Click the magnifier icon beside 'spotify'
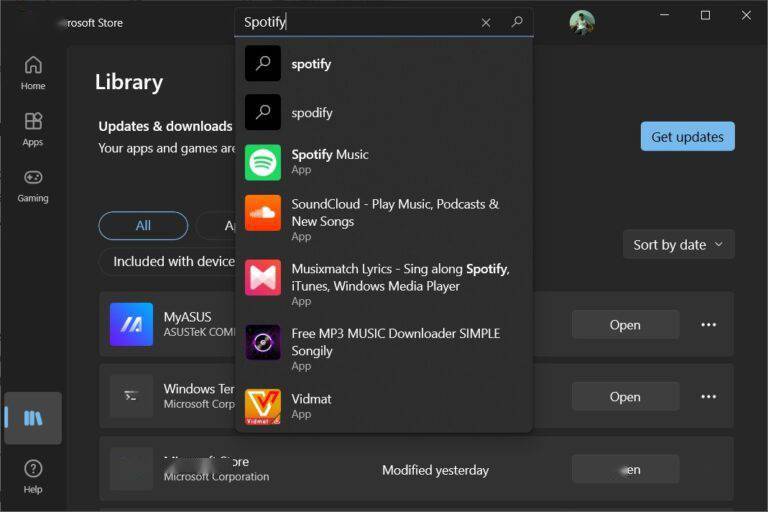The image size is (768, 512). click(x=263, y=63)
